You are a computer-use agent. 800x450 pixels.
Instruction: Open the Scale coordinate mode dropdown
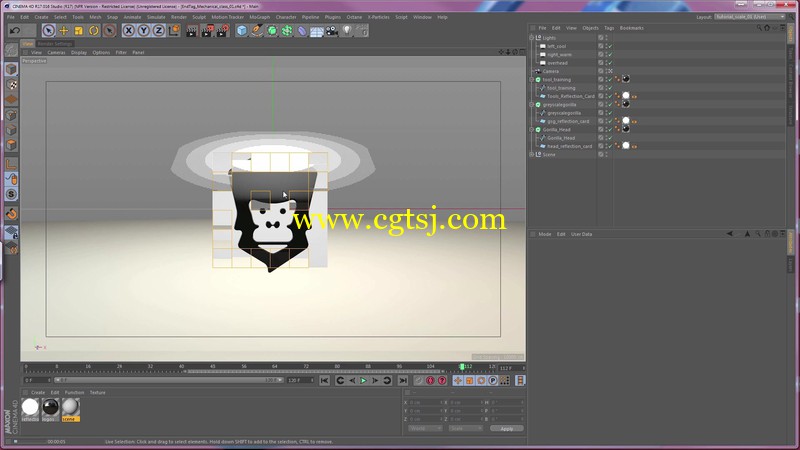coord(465,429)
